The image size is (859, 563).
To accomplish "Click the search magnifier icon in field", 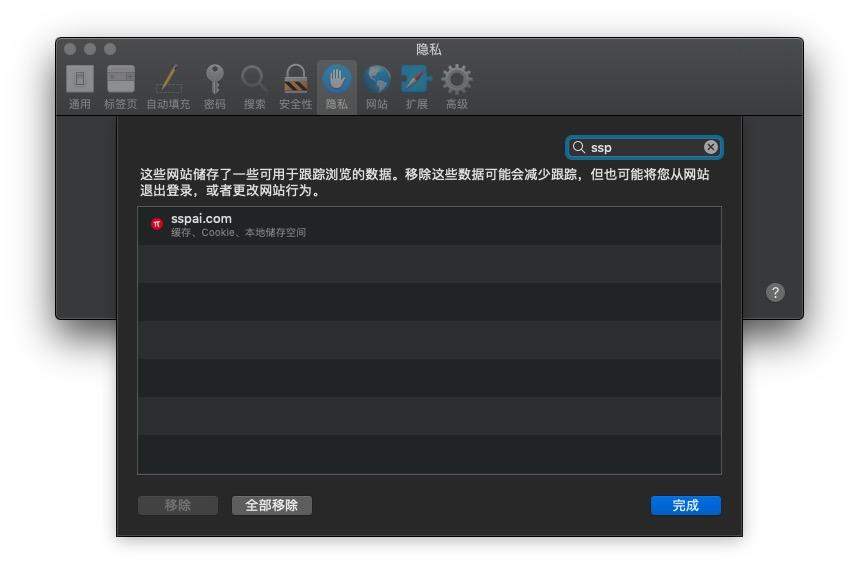I will pos(579,147).
